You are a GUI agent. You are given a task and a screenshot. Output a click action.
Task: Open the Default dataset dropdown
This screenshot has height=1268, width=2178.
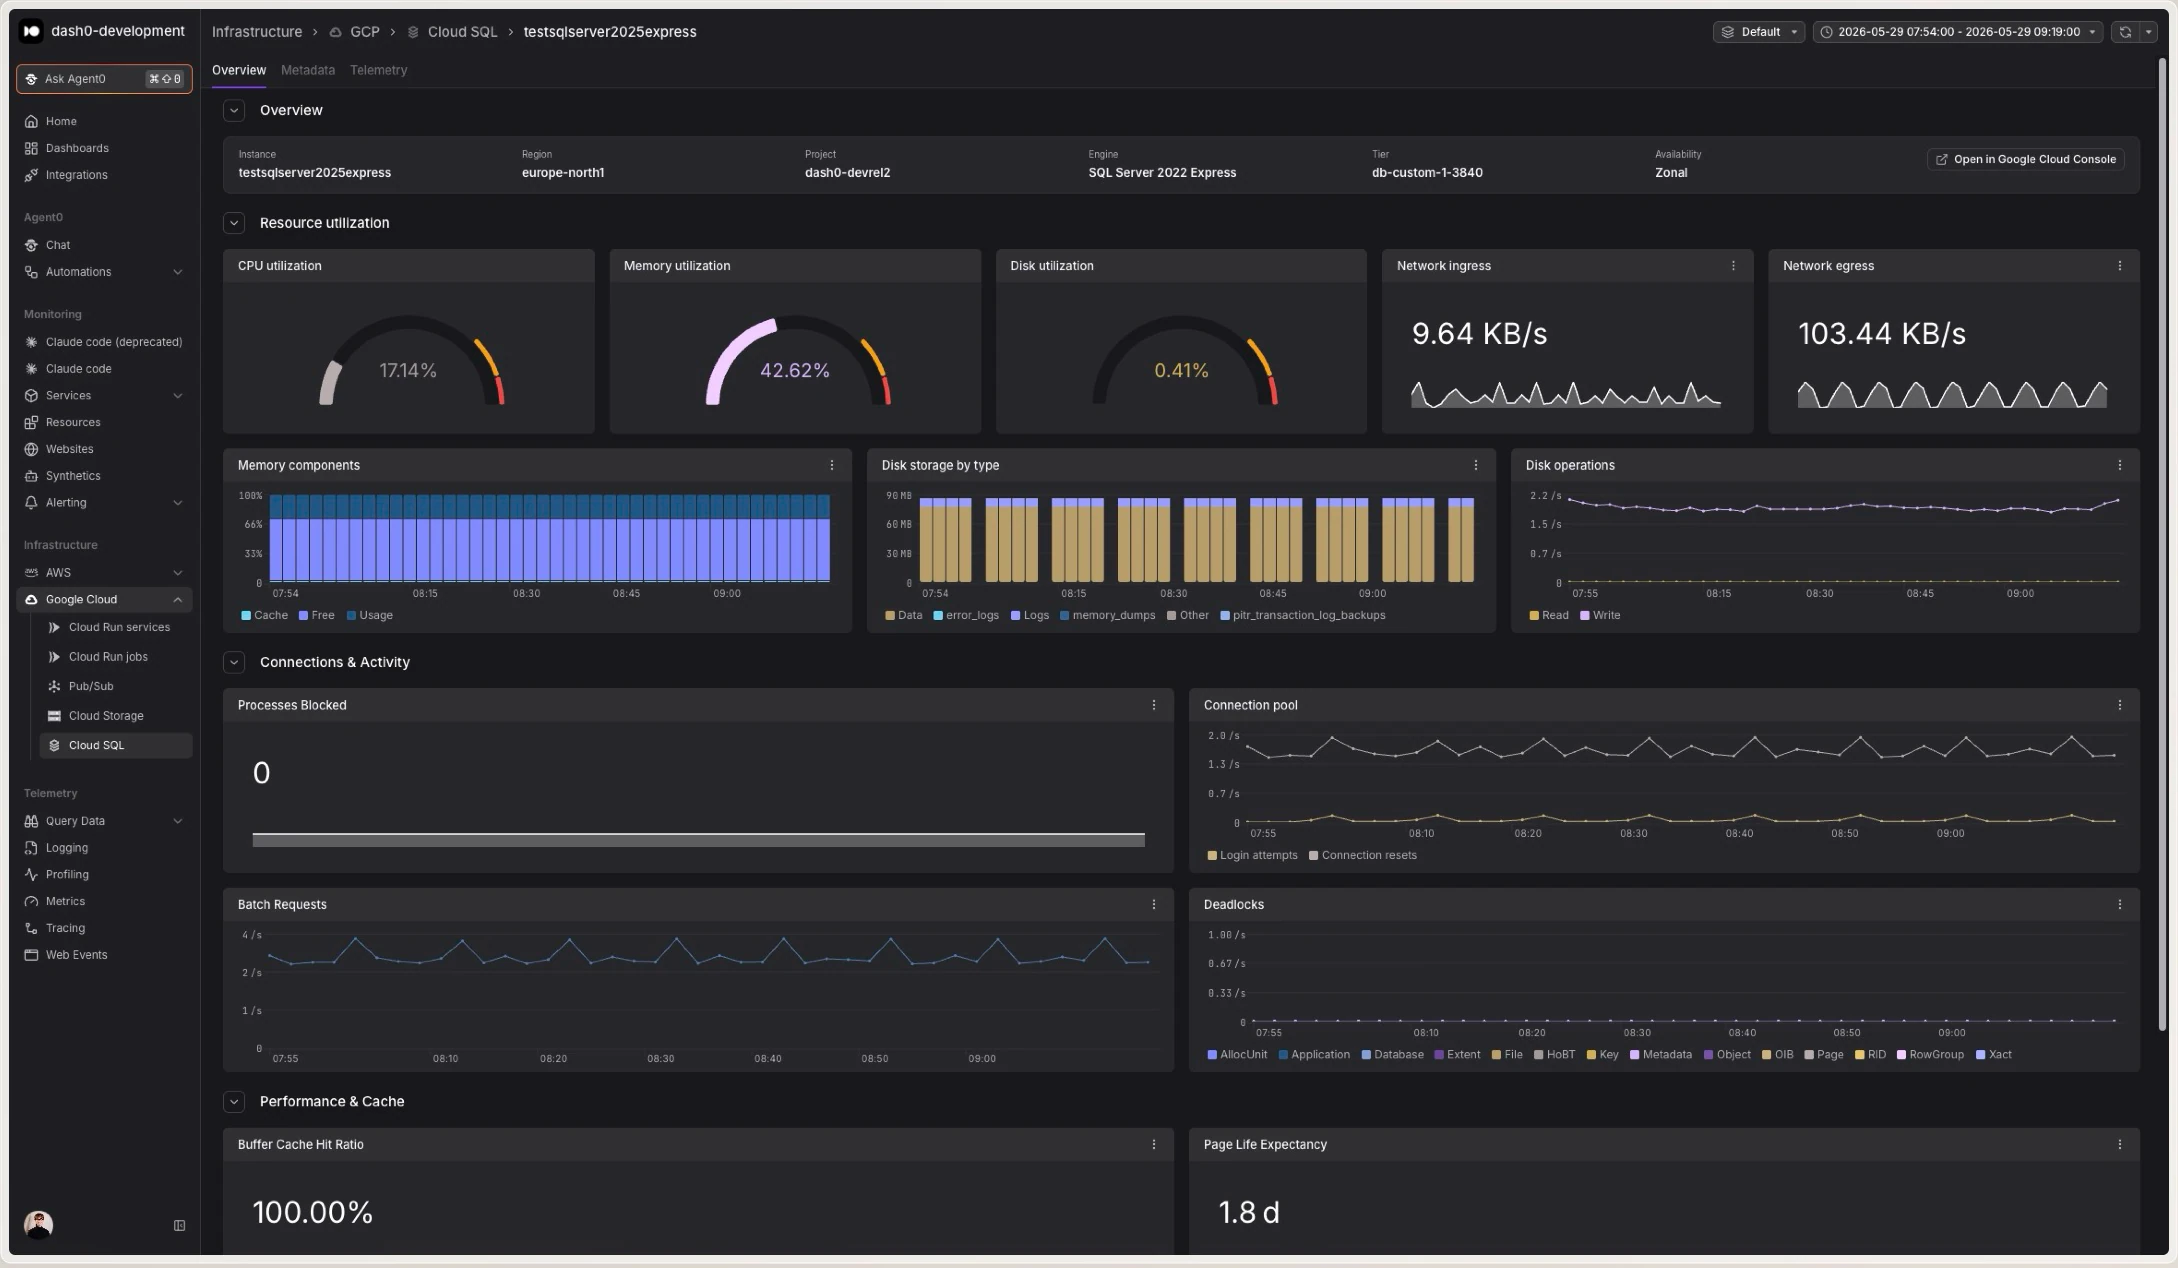pos(1759,32)
